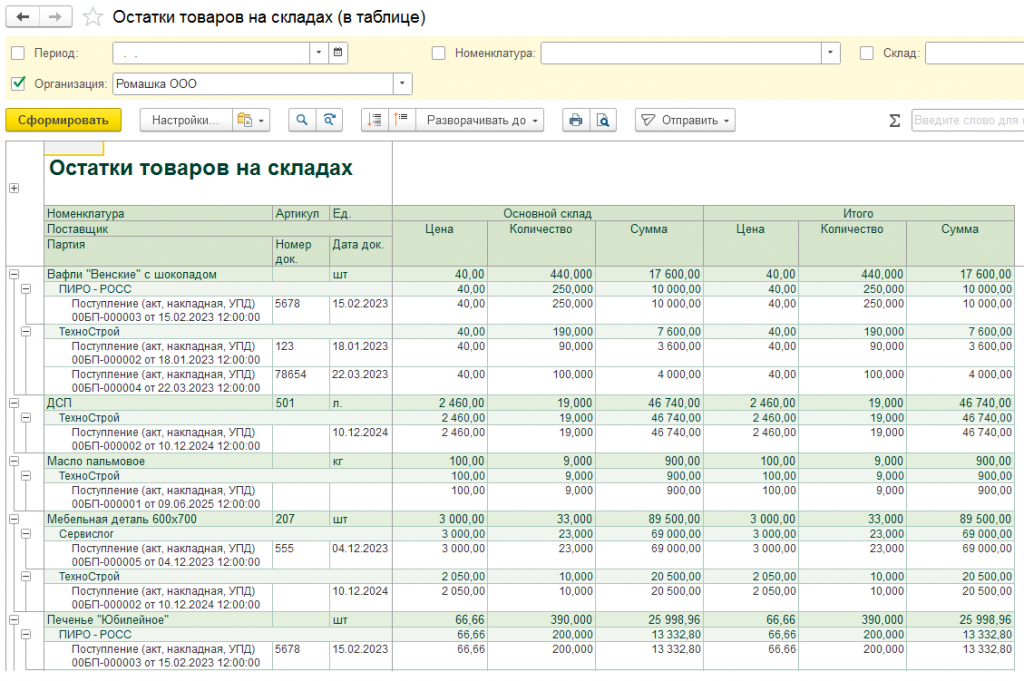Click the sum sigma icon

point(894,120)
